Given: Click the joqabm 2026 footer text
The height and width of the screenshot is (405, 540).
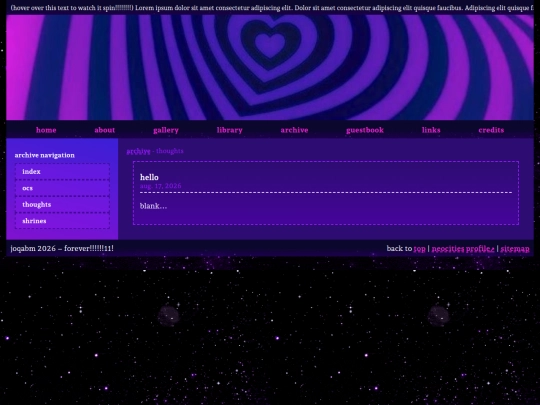Looking at the screenshot, I should click(62, 248).
